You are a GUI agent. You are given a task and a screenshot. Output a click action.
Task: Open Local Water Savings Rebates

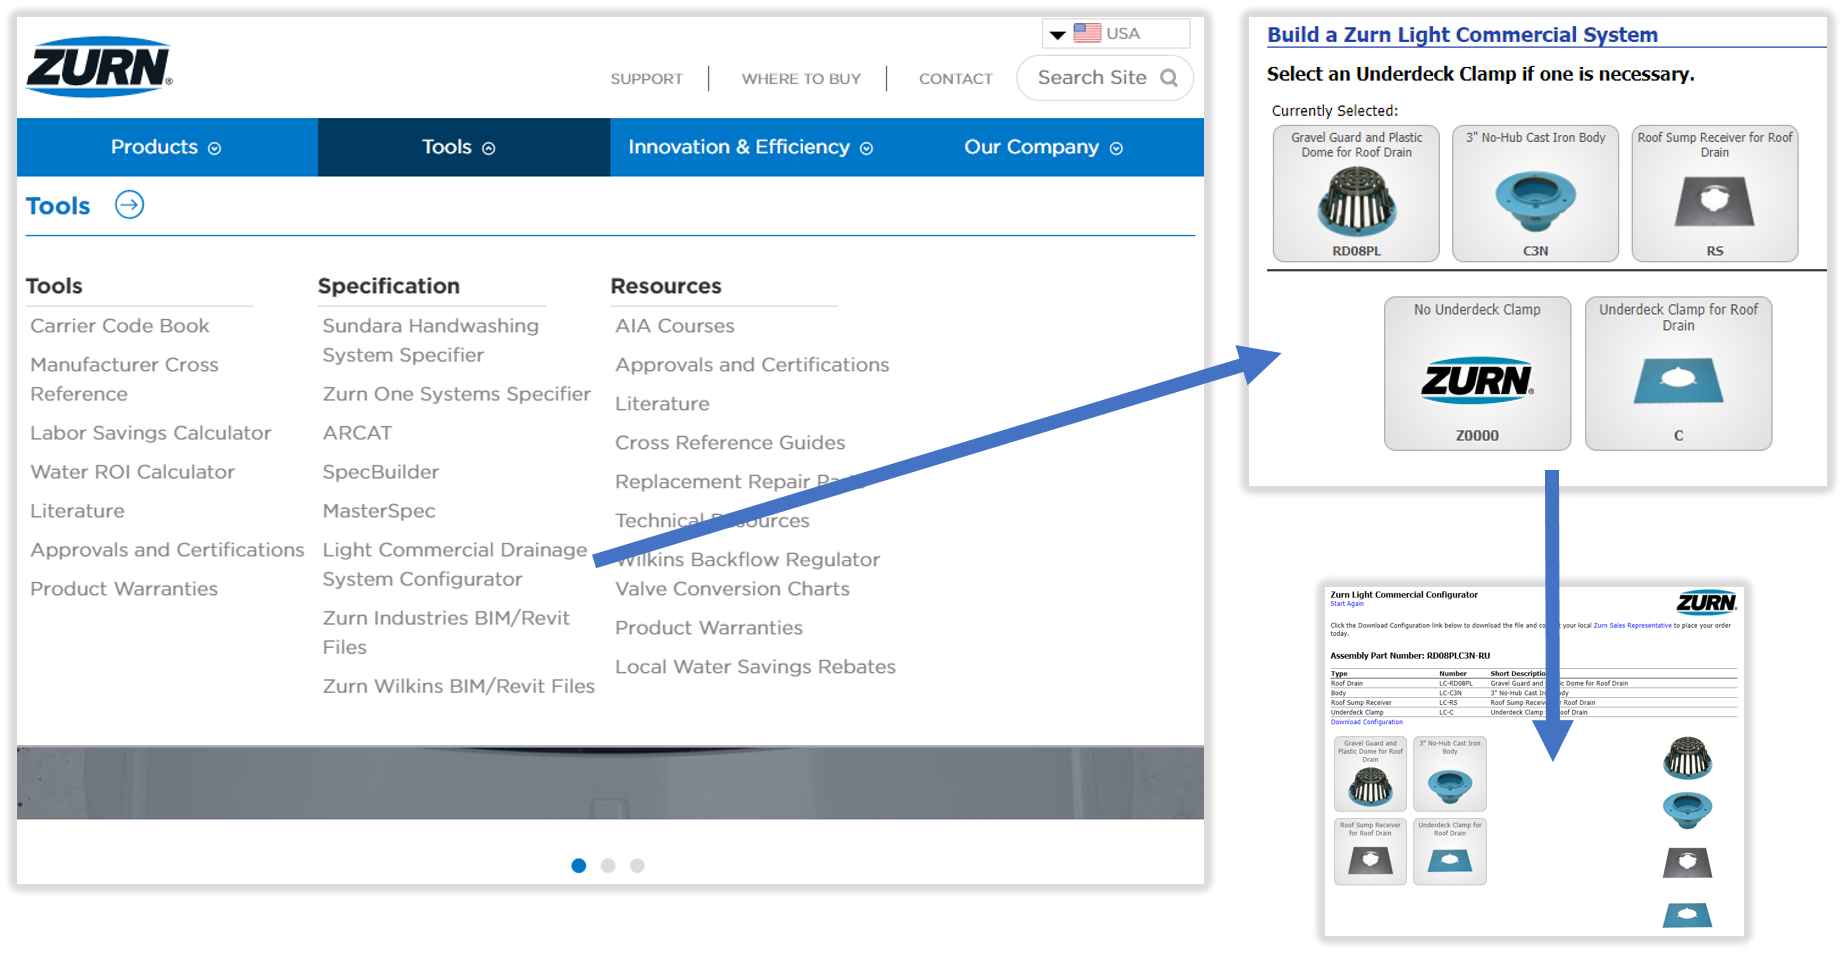755,667
